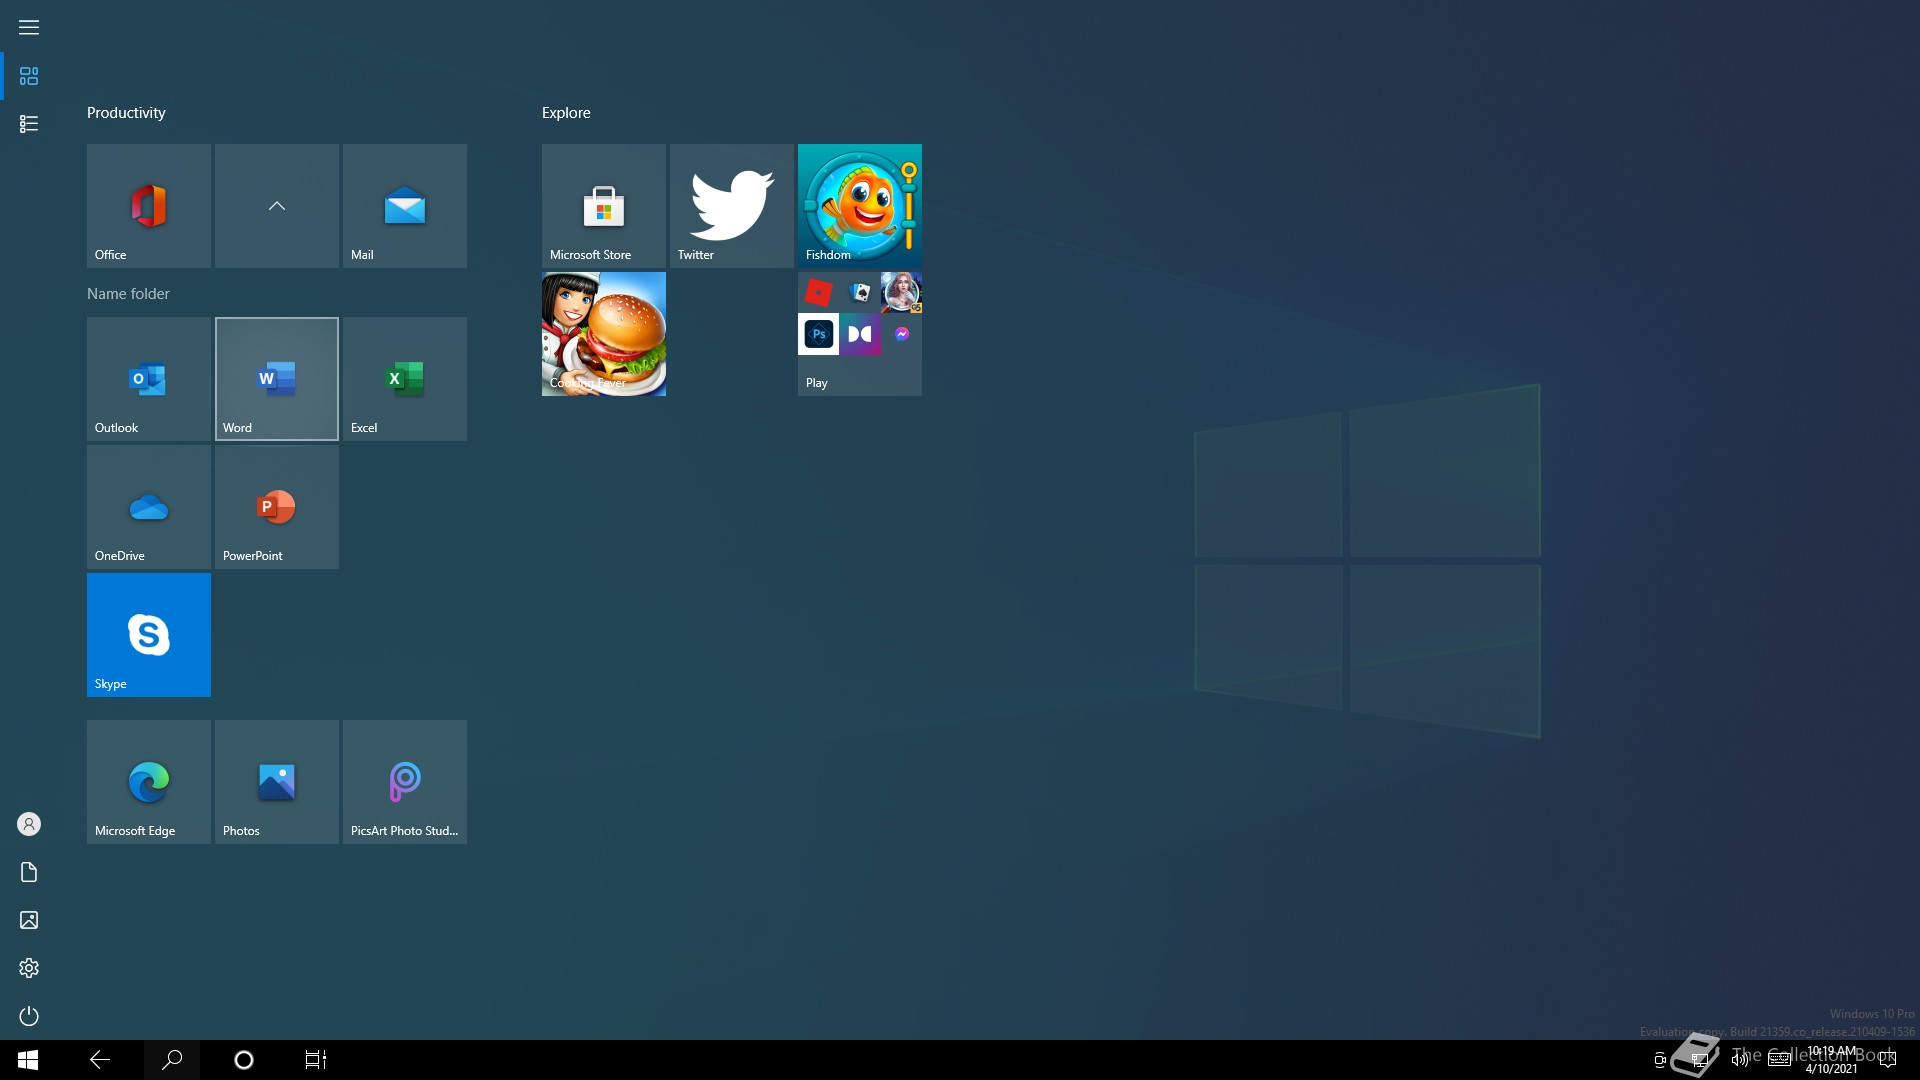The width and height of the screenshot is (1920, 1080).
Task: Launch the Fishdom game tile
Action: 859,205
